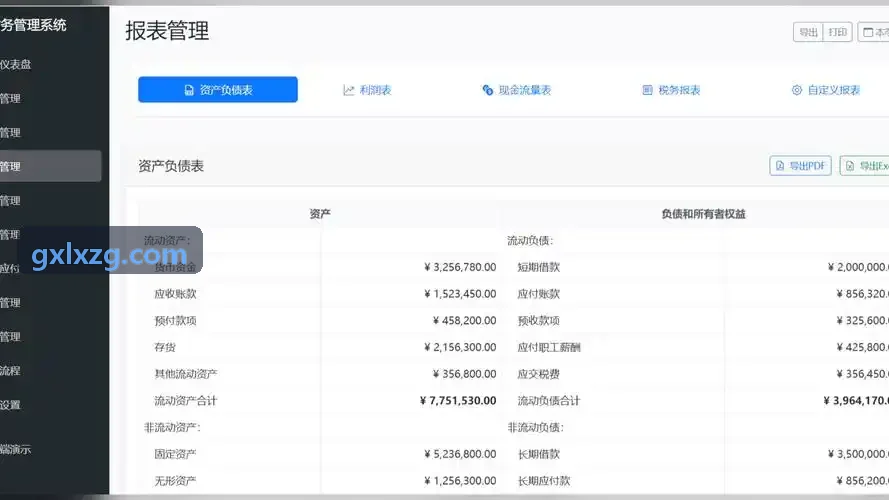Click the PDF file icon on 导出PDF
The image size is (889, 500).
coord(780,166)
